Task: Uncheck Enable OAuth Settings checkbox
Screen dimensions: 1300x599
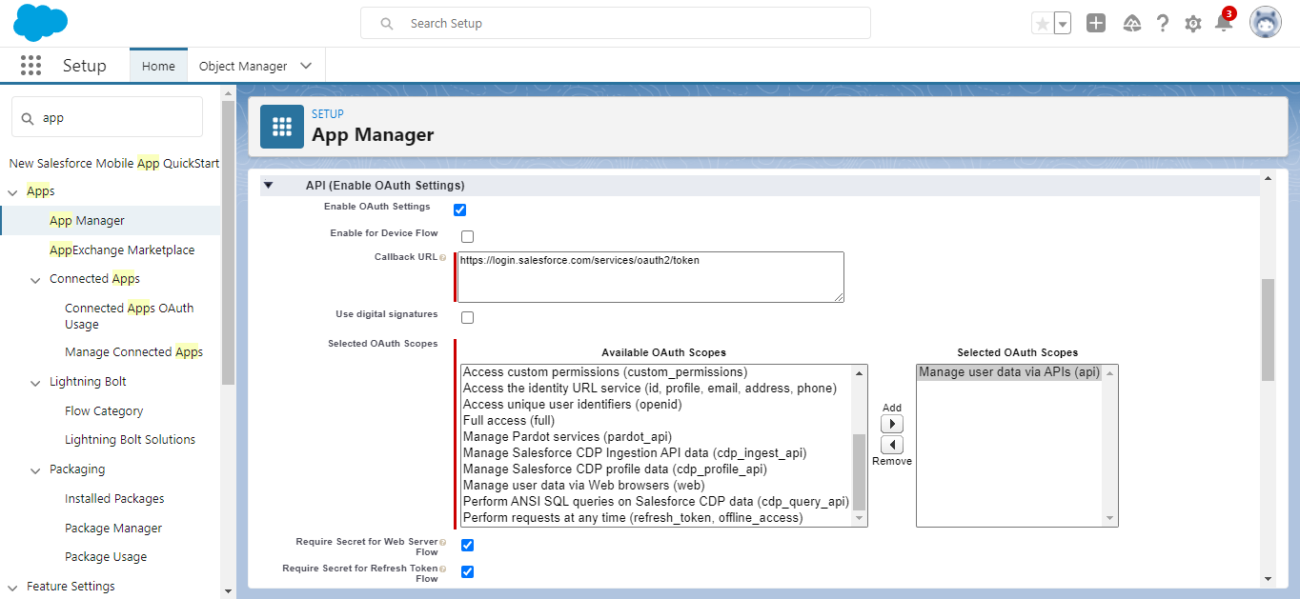Action: [460, 210]
